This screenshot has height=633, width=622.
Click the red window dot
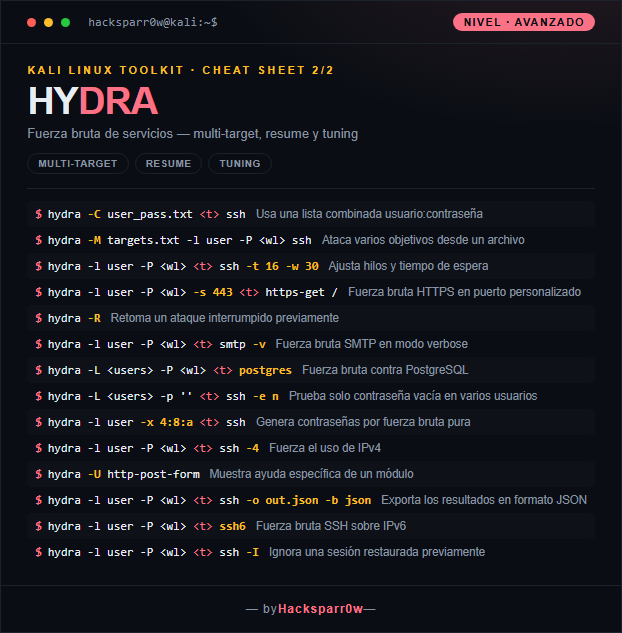tap(31, 23)
